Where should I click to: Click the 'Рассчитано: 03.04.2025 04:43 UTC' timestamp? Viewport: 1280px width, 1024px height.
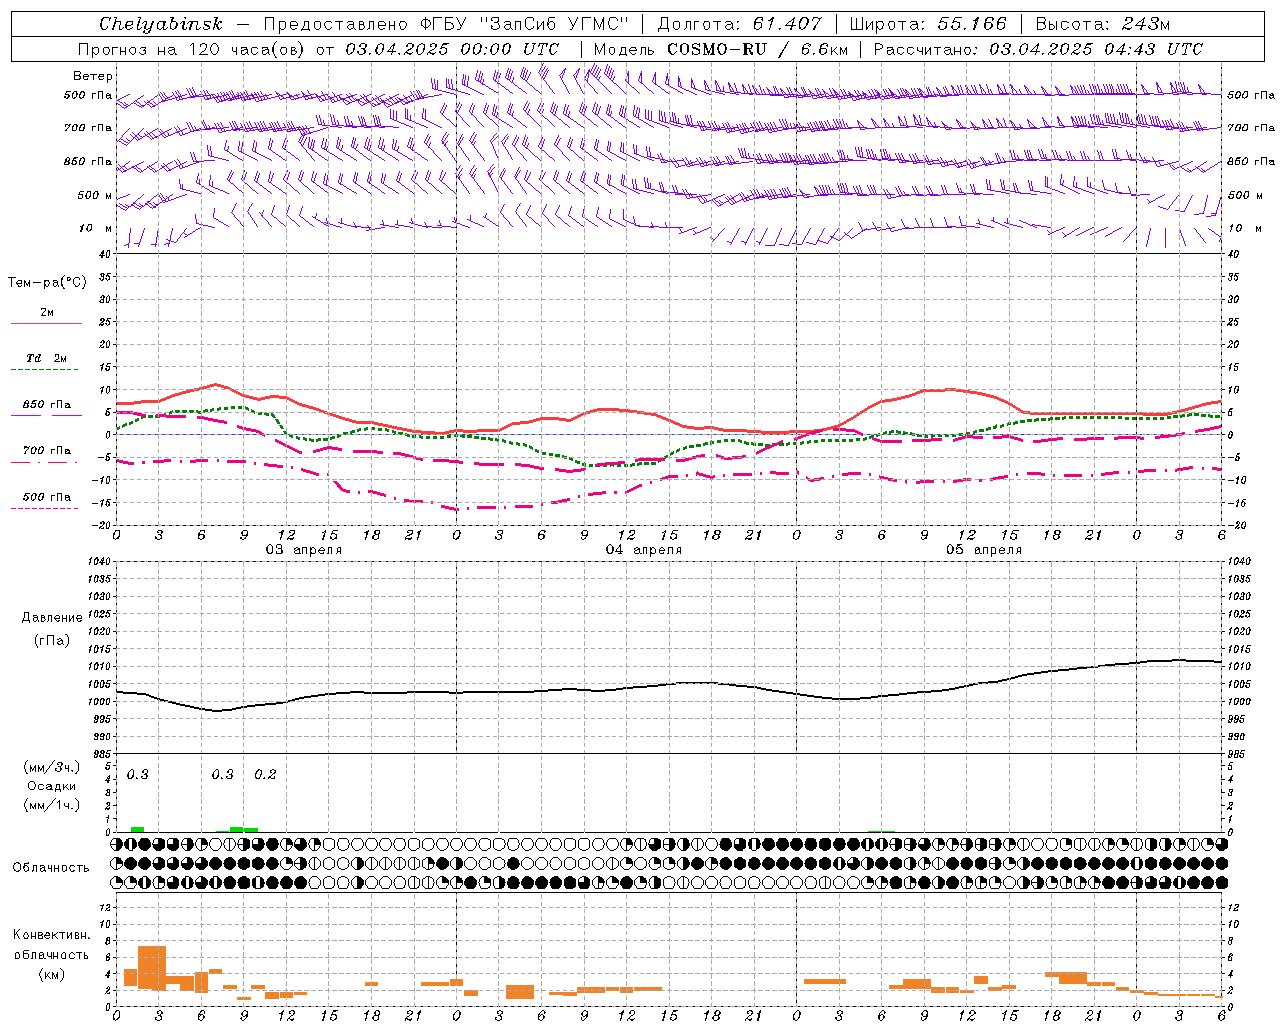[x=1038, y=49]
